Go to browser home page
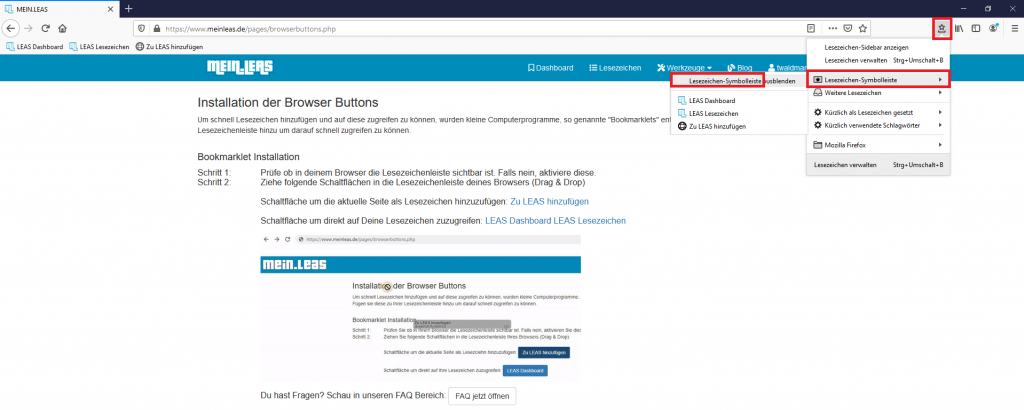Viewport: 1024px width, 410px height. (x=63, y=28)
